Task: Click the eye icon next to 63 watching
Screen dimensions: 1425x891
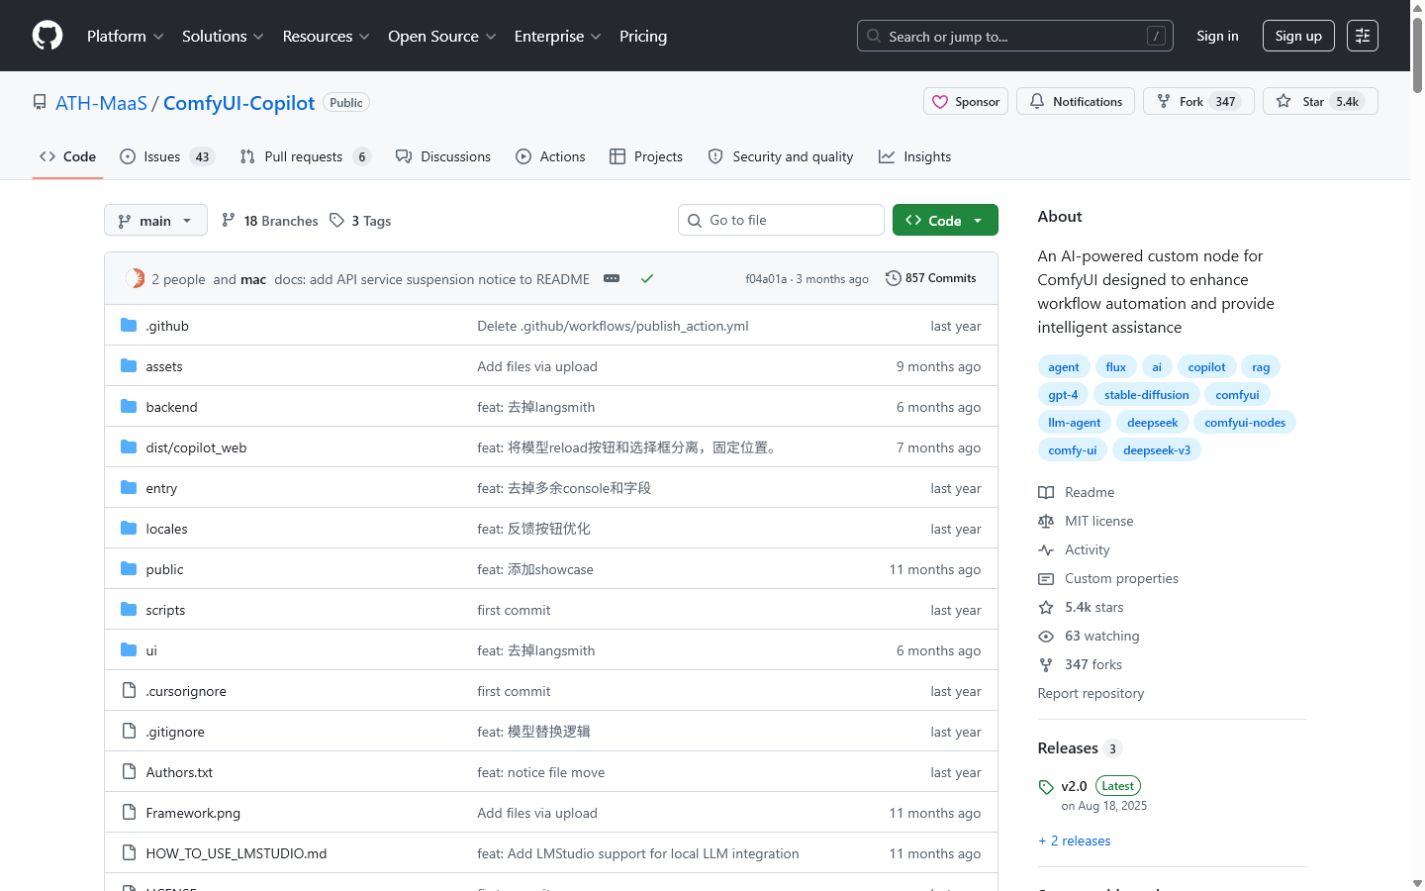Action: [x=1046, y=636]
